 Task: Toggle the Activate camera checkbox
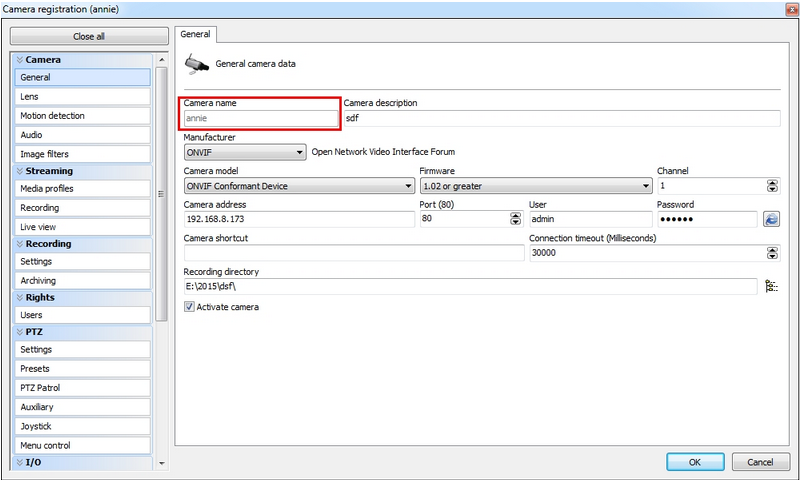pyautogui.click(x=189, y=307)
